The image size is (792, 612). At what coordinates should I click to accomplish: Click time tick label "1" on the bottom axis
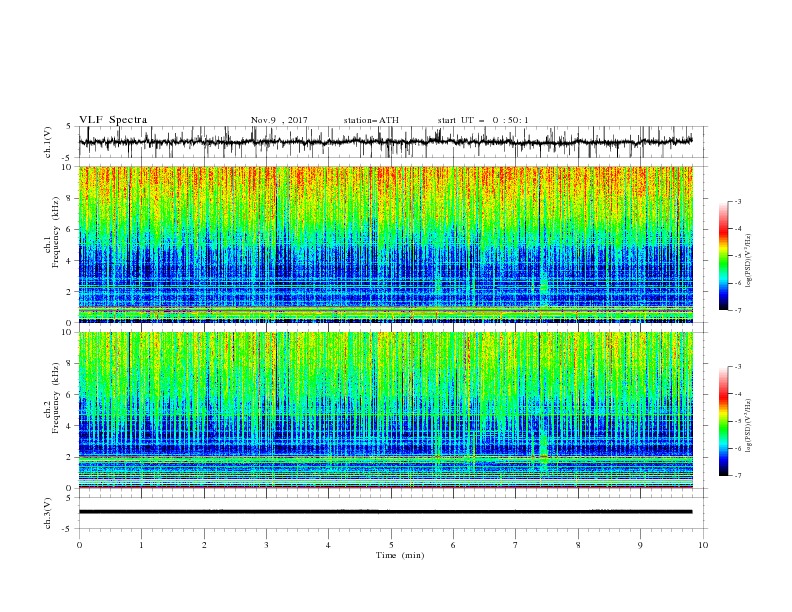coord(141,545)
